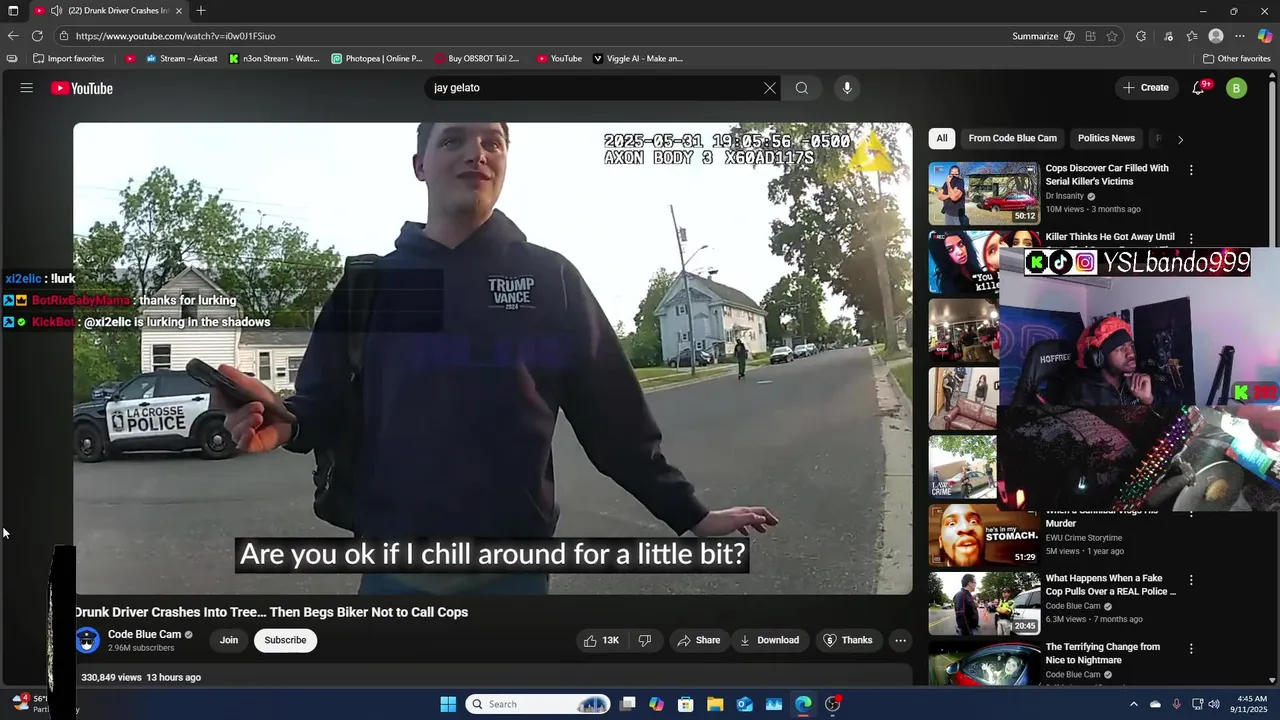Viewport: 1280px width, 720px height.
Task: Open the account avatar 'B' menu
Action: click(x=1237, y=88)
